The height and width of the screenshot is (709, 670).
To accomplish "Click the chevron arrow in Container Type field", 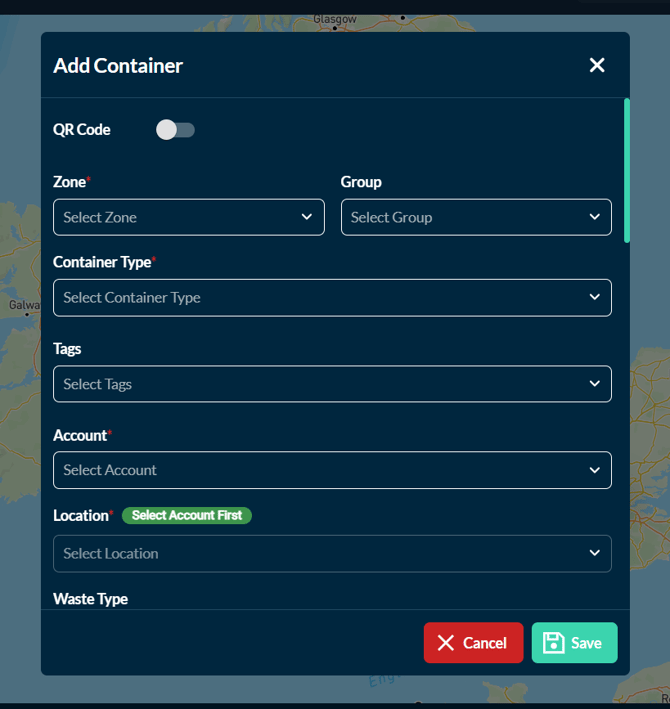I will (x=595, y=297).
